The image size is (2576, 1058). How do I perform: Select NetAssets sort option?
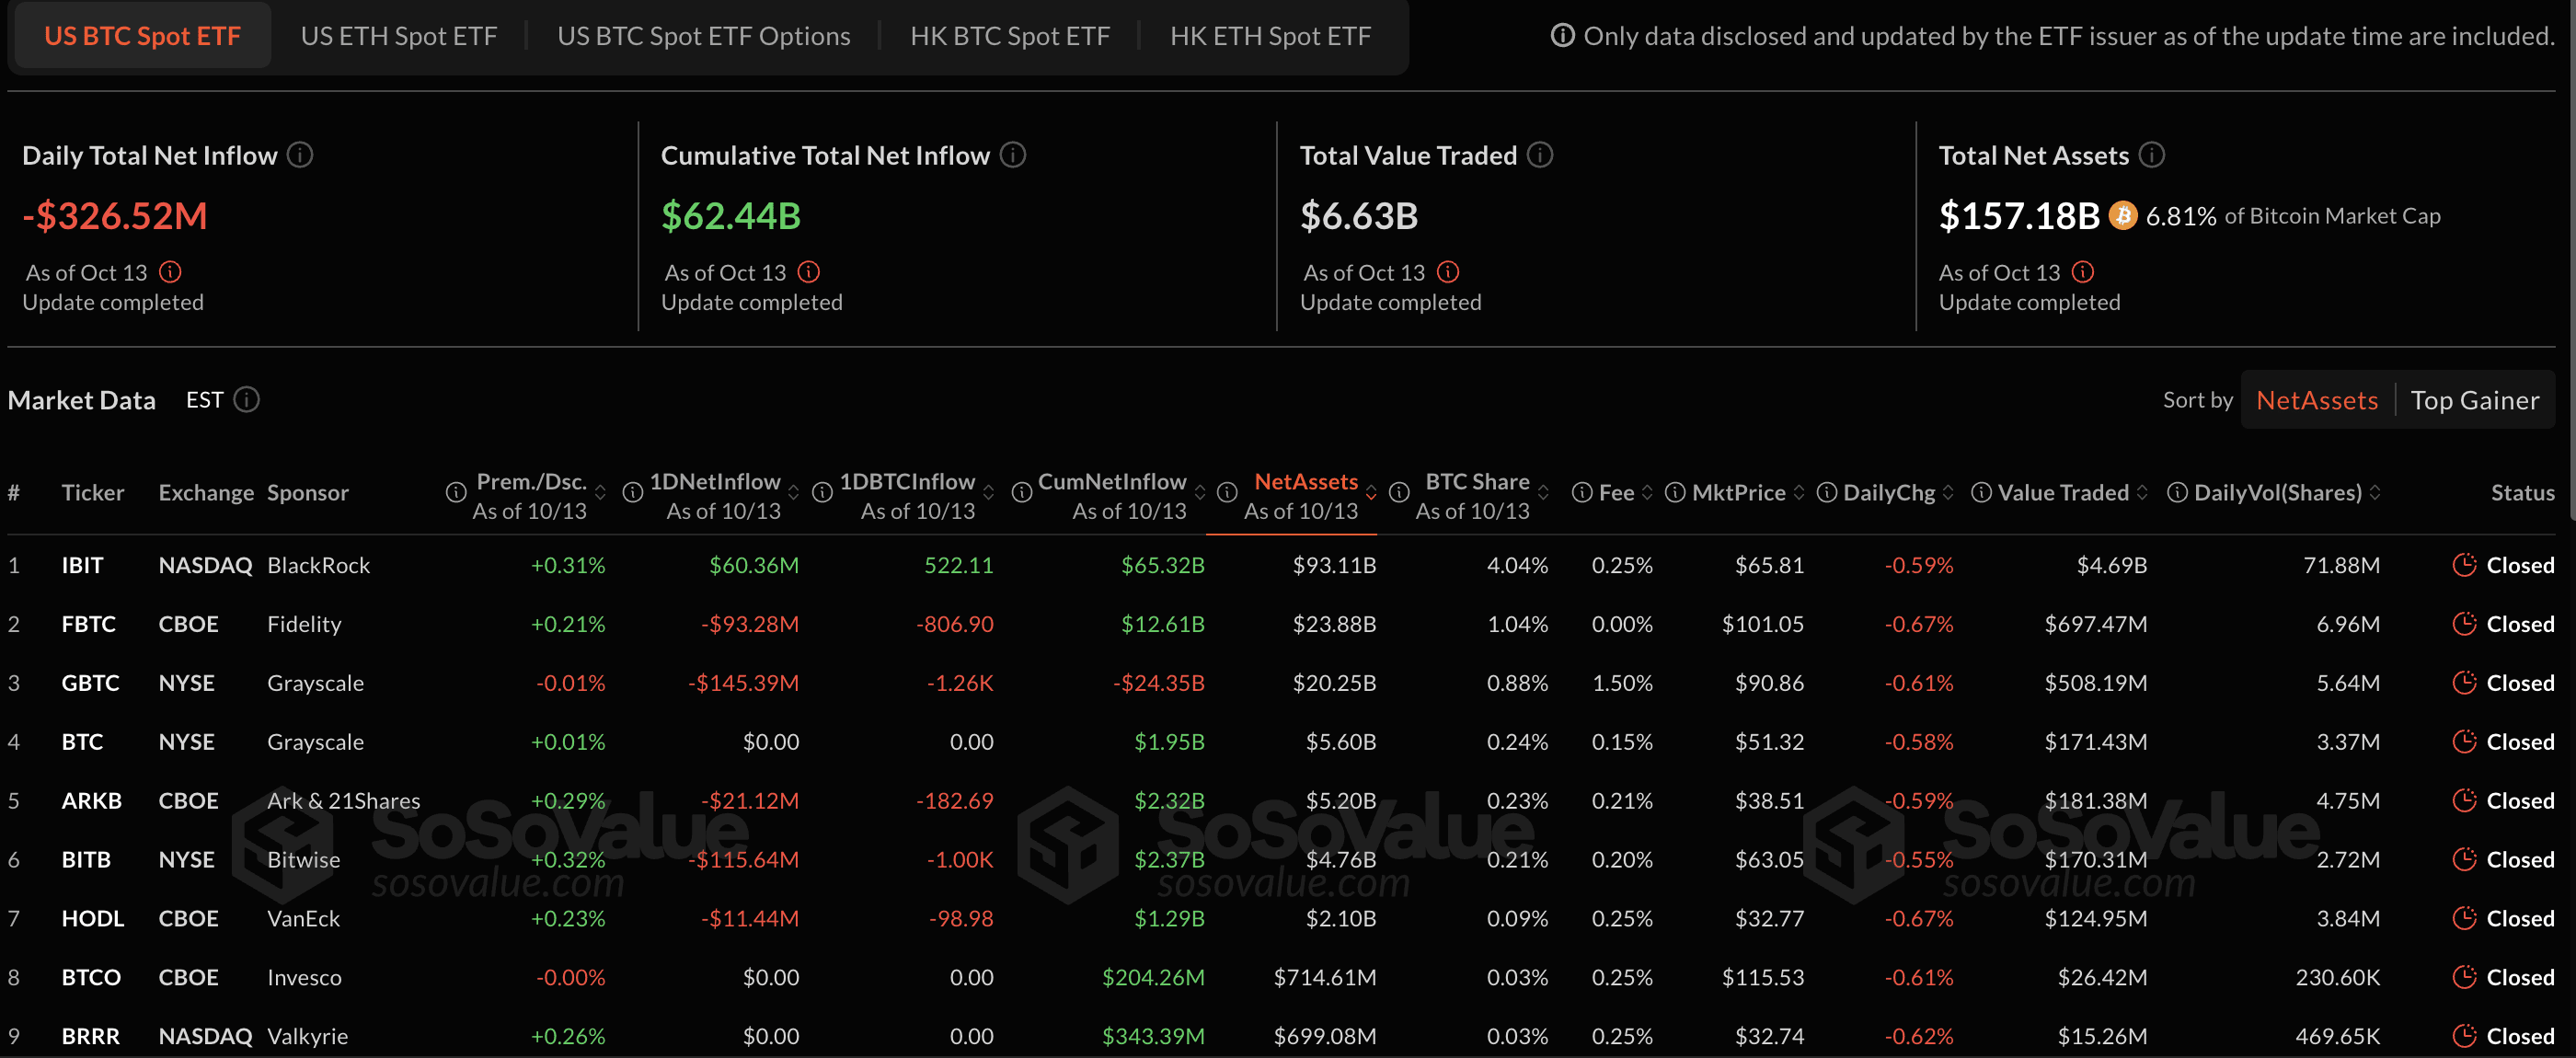(2316, 400)
